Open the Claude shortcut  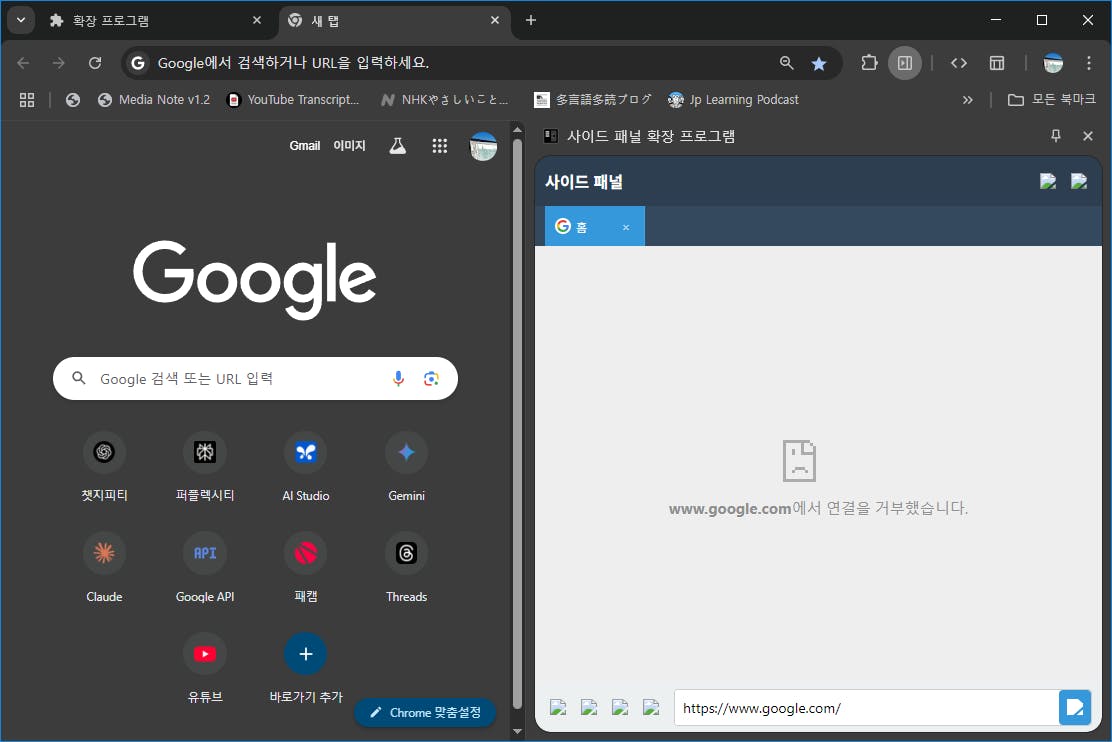[x=104, y=565]
